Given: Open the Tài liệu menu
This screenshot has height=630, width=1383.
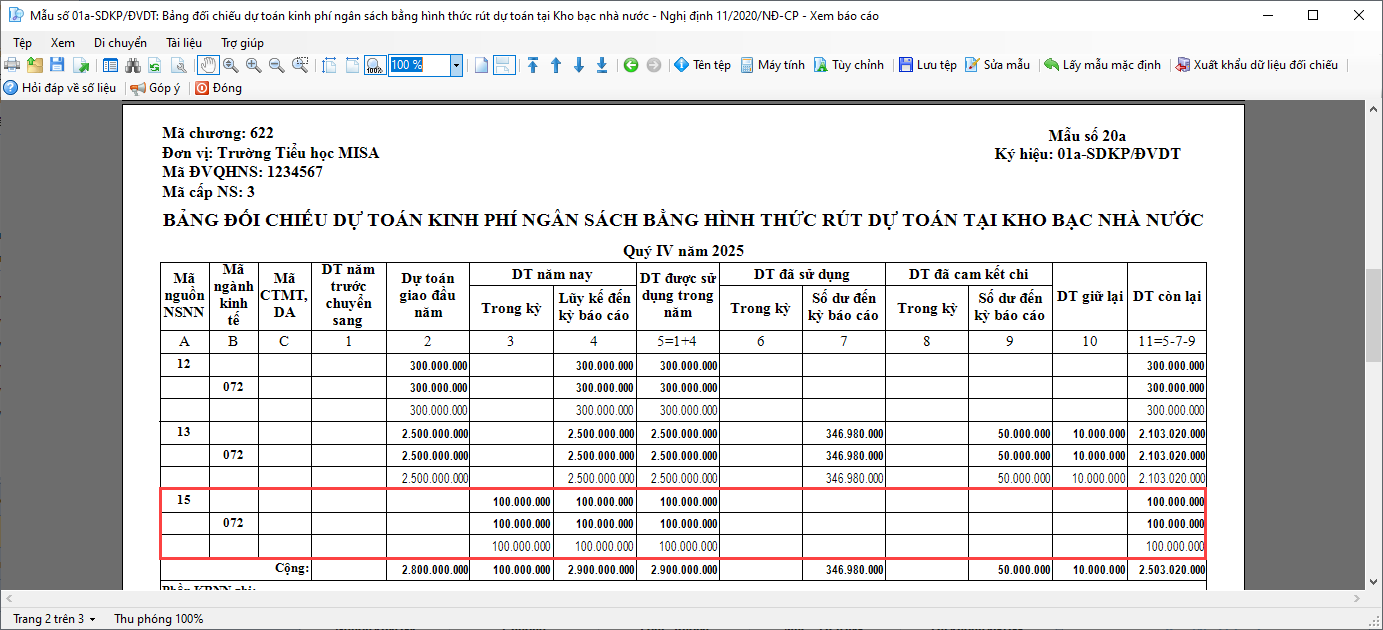Looking at the screenshot, I should point(184,43).
